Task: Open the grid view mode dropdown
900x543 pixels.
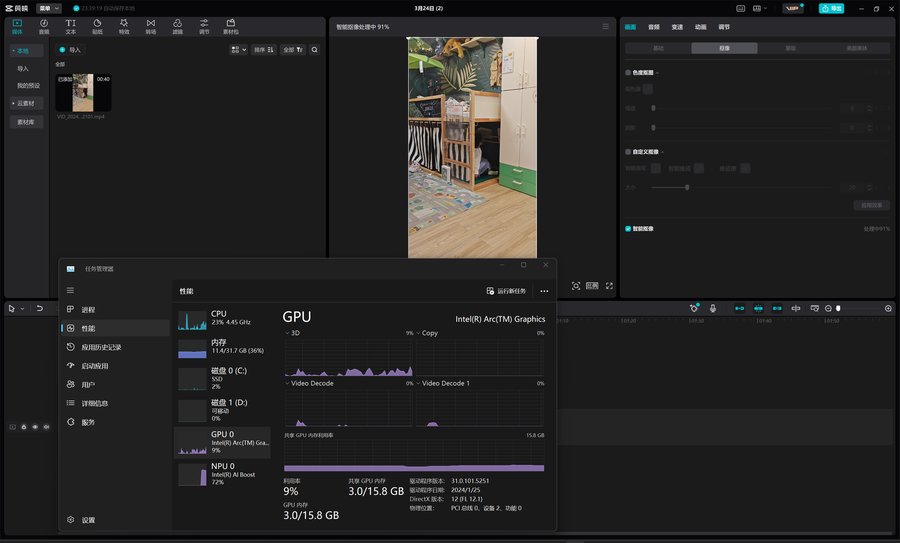Action: point(239,49)
